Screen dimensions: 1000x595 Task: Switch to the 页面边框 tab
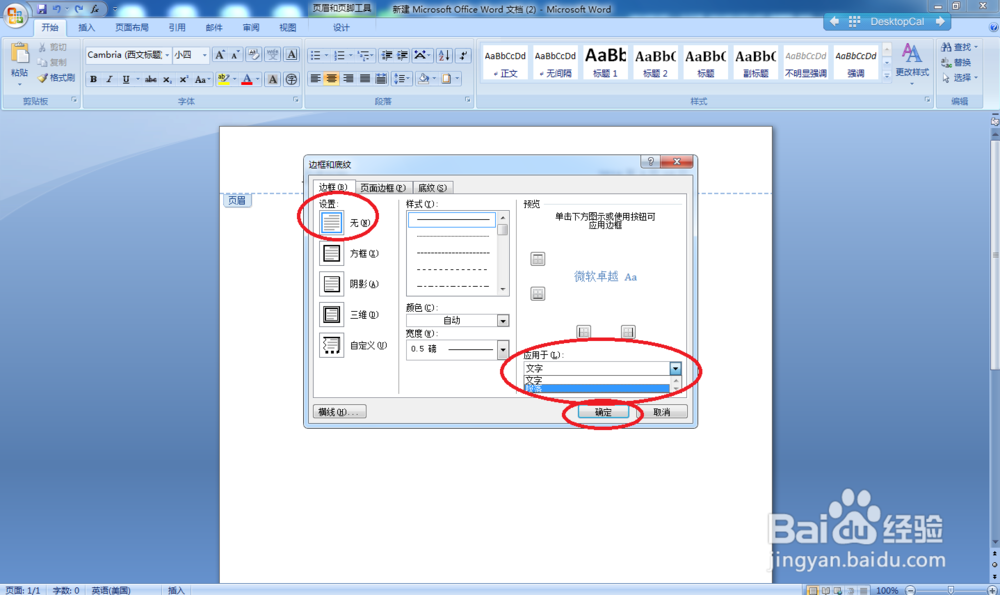click(x=384, y=187)
